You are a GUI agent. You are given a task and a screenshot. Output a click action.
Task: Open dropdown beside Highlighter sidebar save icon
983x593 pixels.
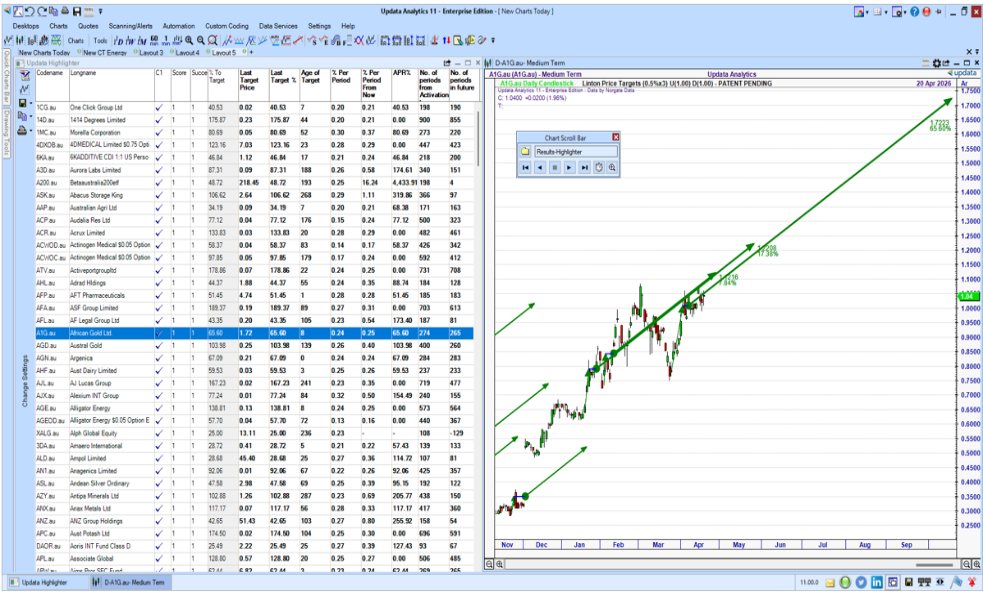coord(31,103)
